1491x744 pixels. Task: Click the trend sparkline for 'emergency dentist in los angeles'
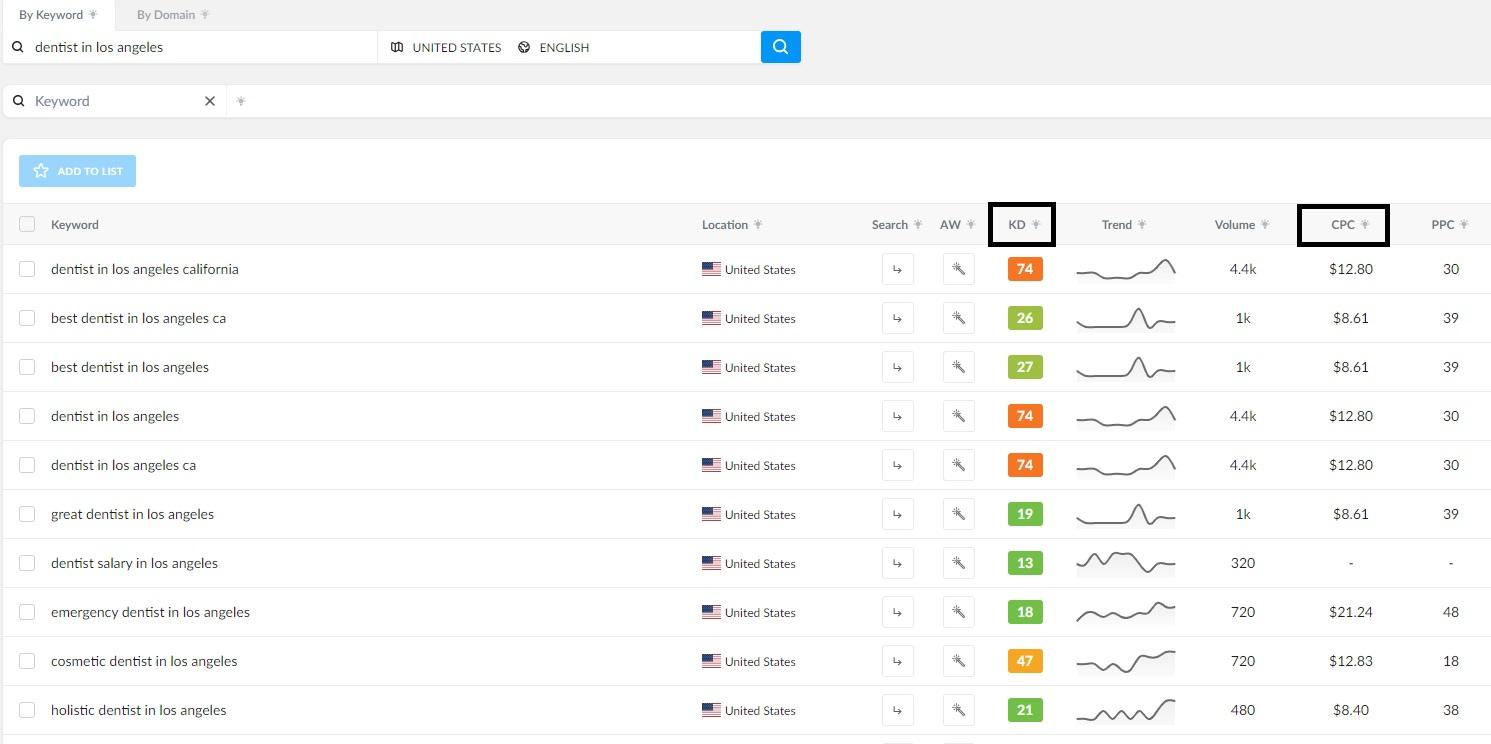(x=1125, y=612)
